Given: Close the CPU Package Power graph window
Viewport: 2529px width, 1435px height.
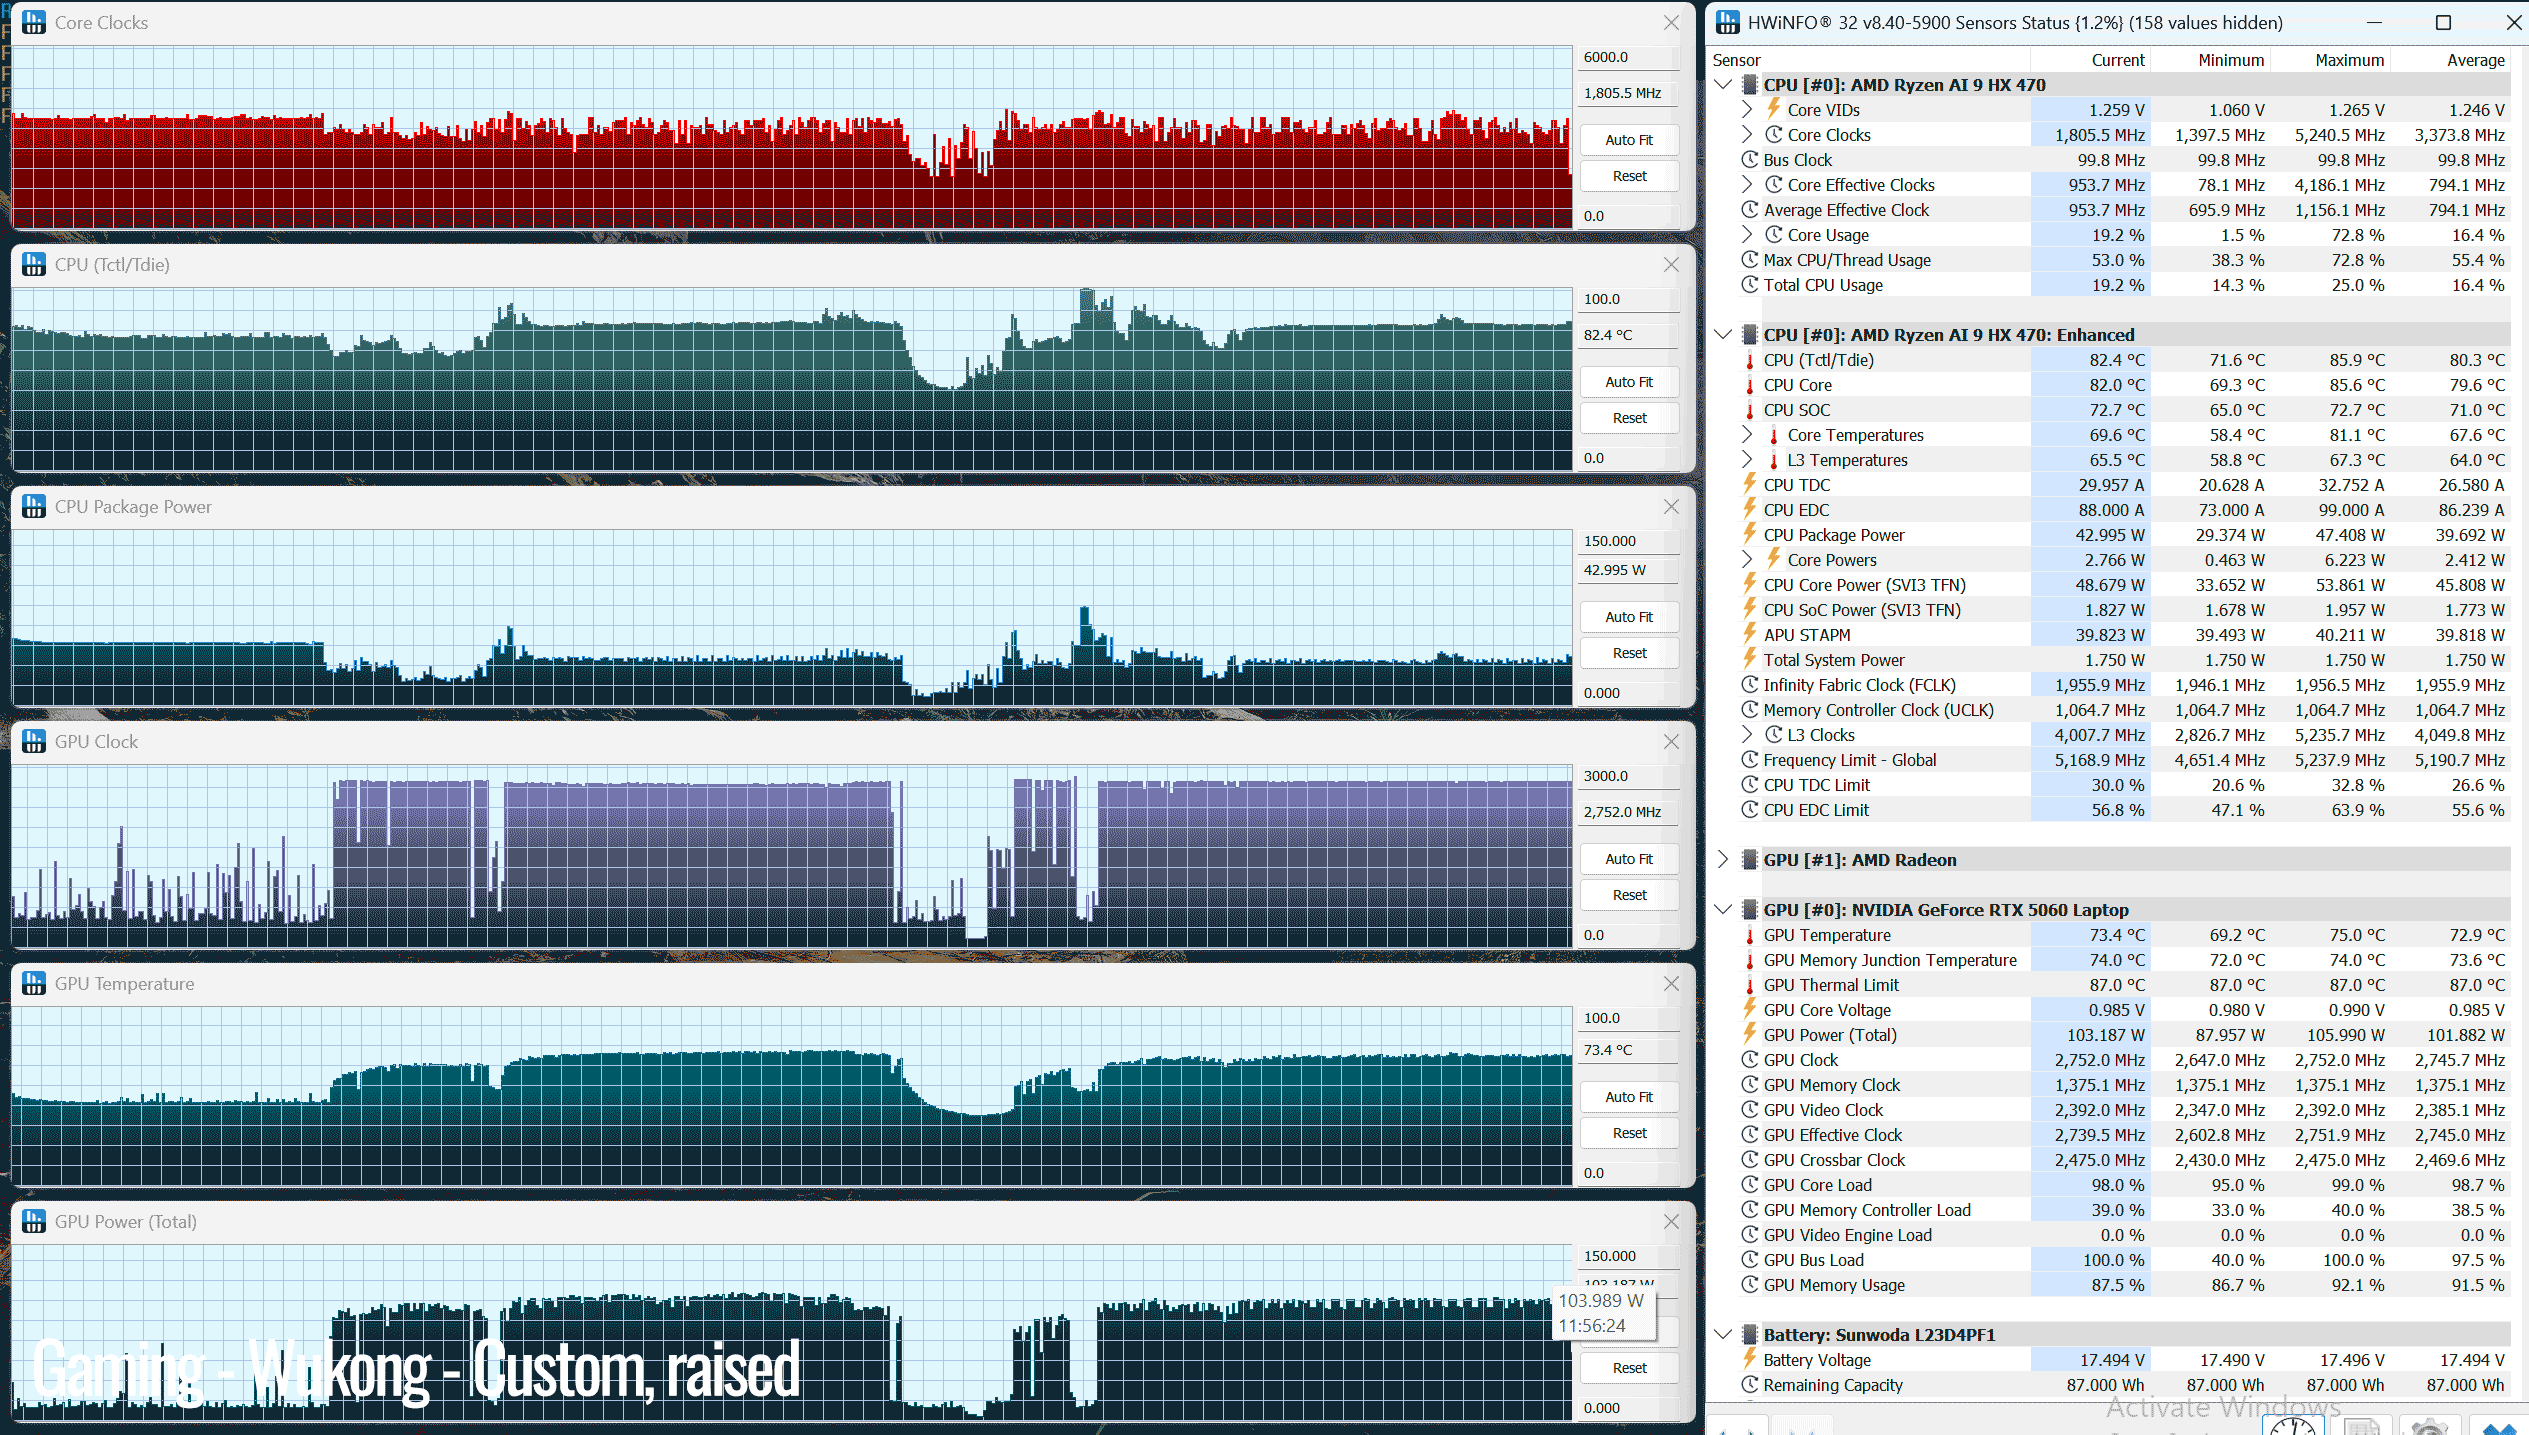Looking at the screenshot, I should point(1671,507).
